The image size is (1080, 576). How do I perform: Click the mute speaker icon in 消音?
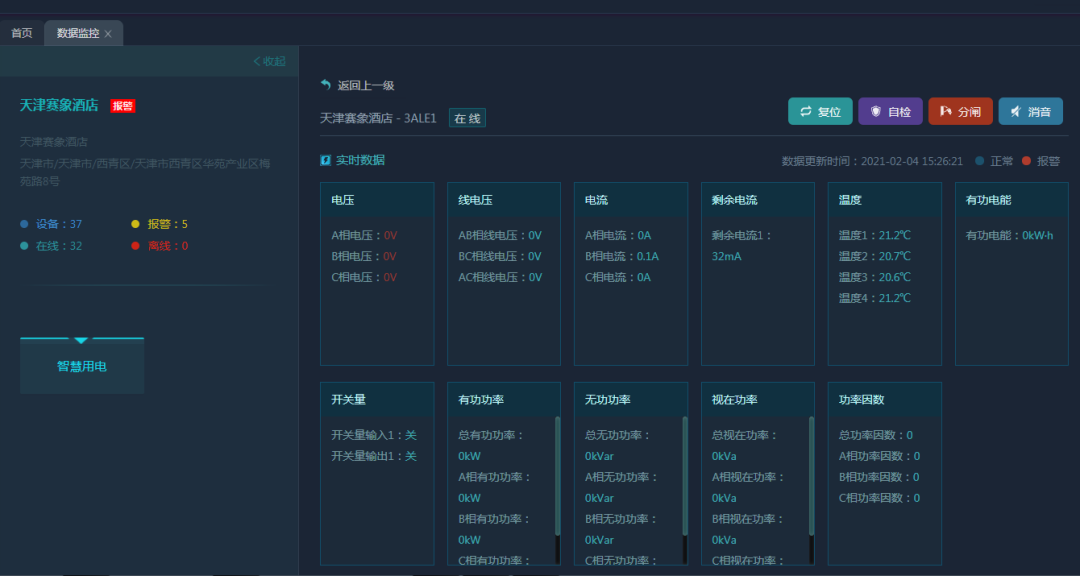1016,112
